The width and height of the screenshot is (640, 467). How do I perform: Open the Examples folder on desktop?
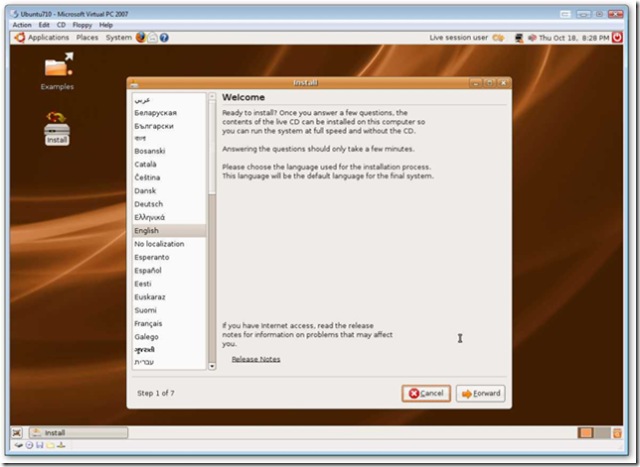point(57,69)
